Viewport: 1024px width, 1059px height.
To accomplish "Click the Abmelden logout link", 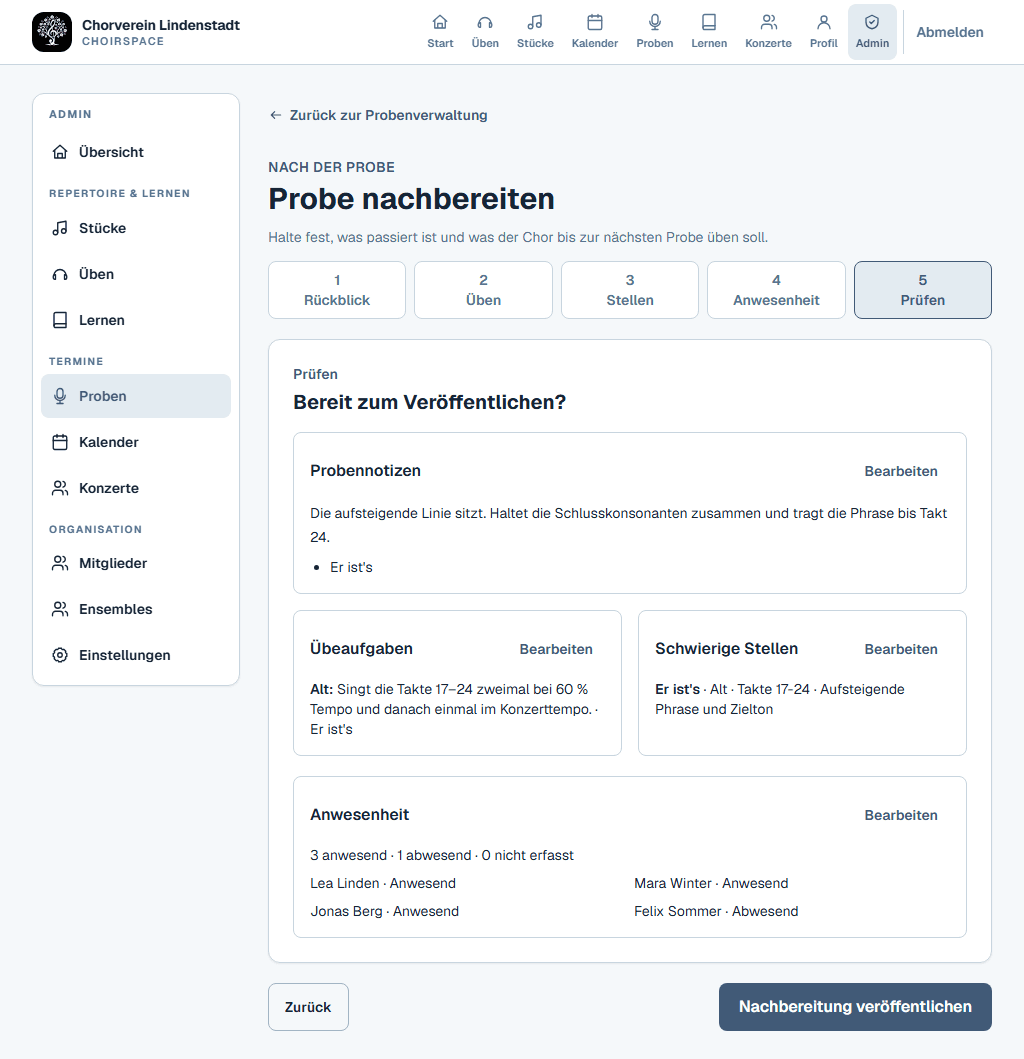I will [x=949, y=32].
